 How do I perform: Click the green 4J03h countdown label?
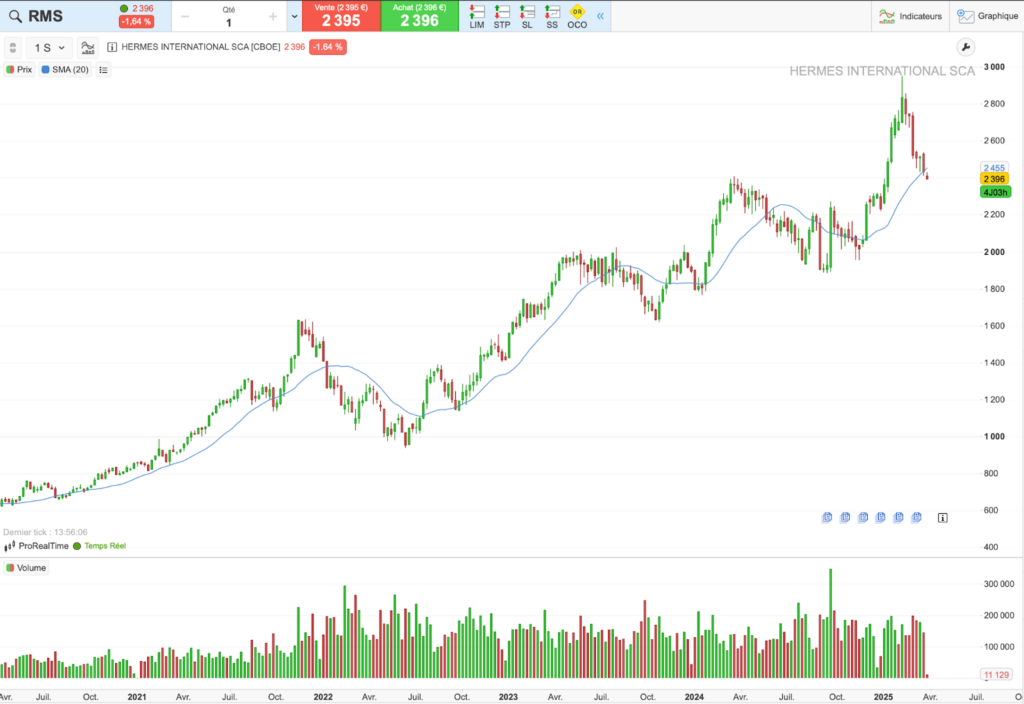[x=995, y=193]
